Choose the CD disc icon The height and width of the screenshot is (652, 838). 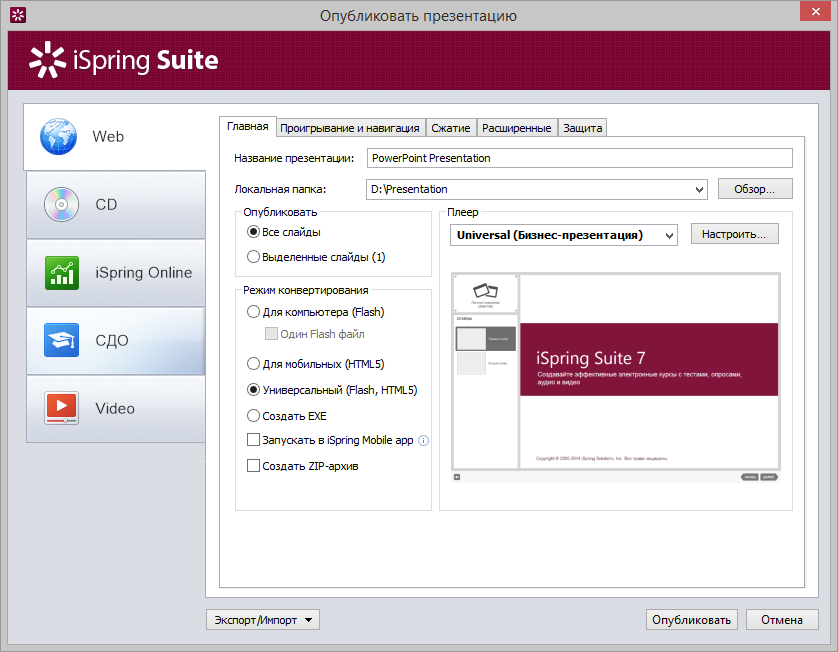click(61, 205)
